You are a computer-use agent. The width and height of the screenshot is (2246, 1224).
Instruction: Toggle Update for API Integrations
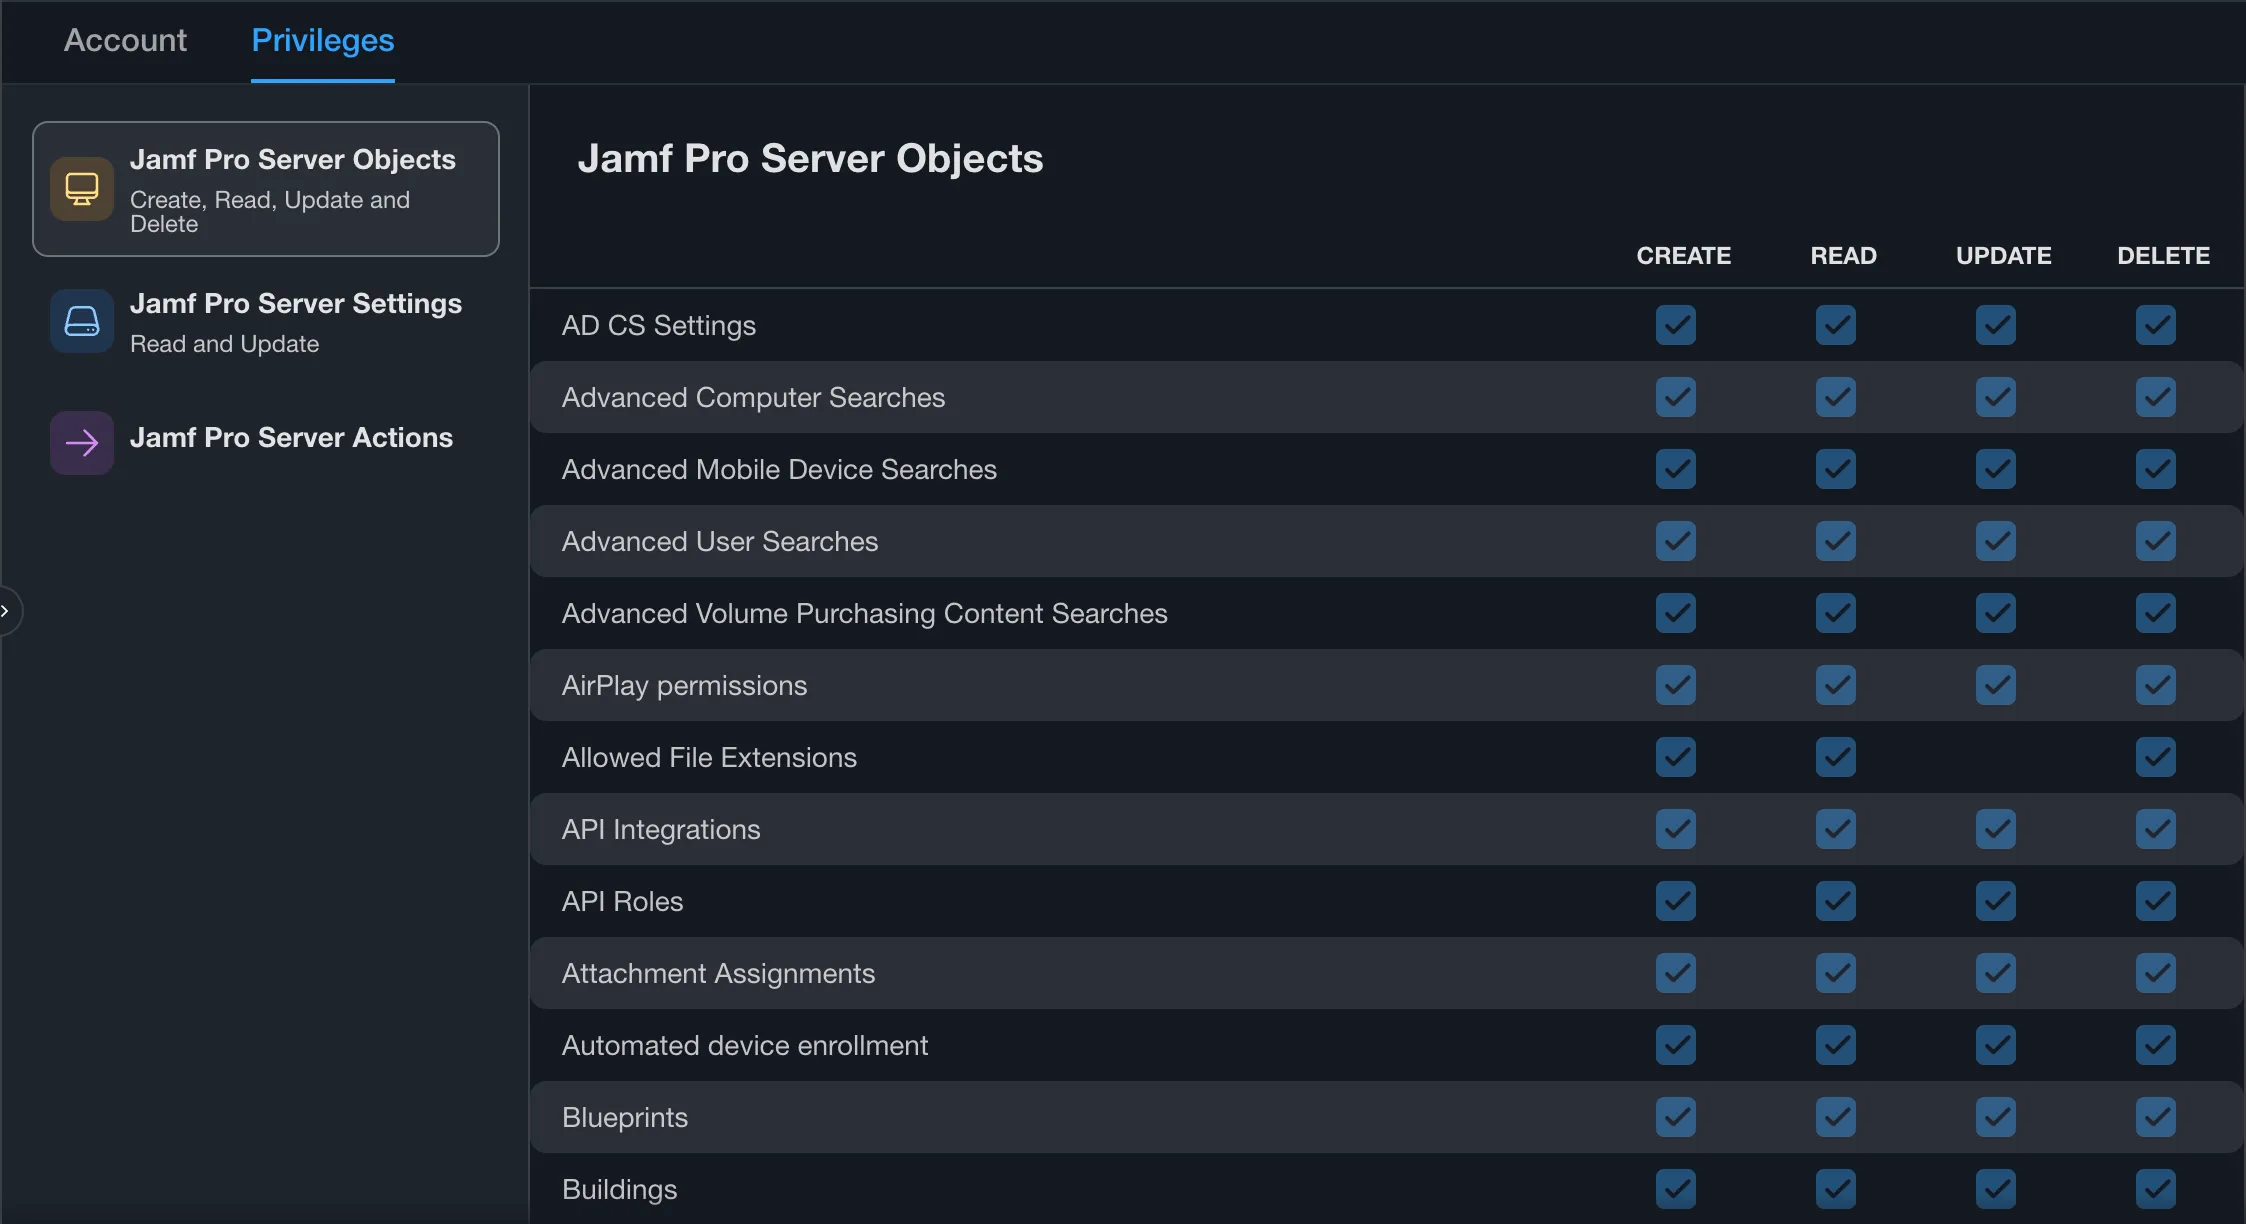1996,829
